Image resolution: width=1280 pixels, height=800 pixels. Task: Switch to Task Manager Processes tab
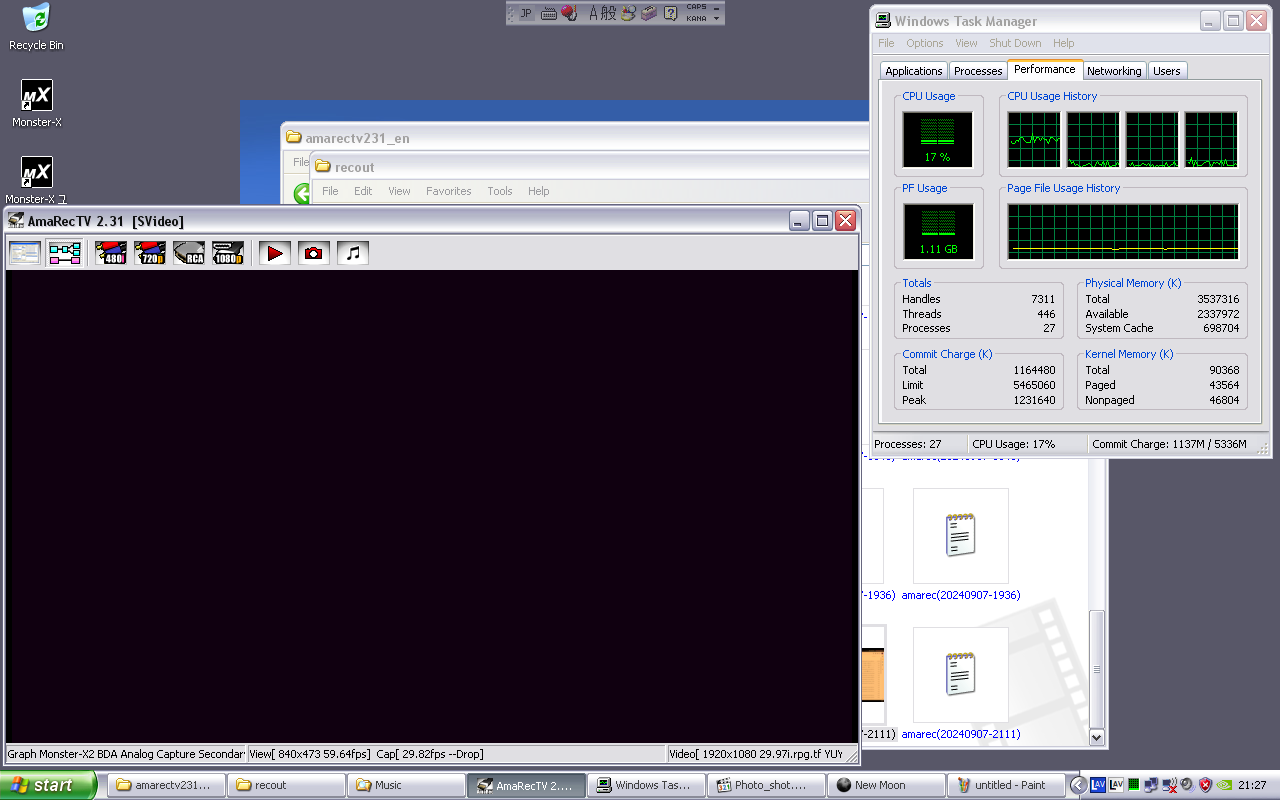click(978, 71)
